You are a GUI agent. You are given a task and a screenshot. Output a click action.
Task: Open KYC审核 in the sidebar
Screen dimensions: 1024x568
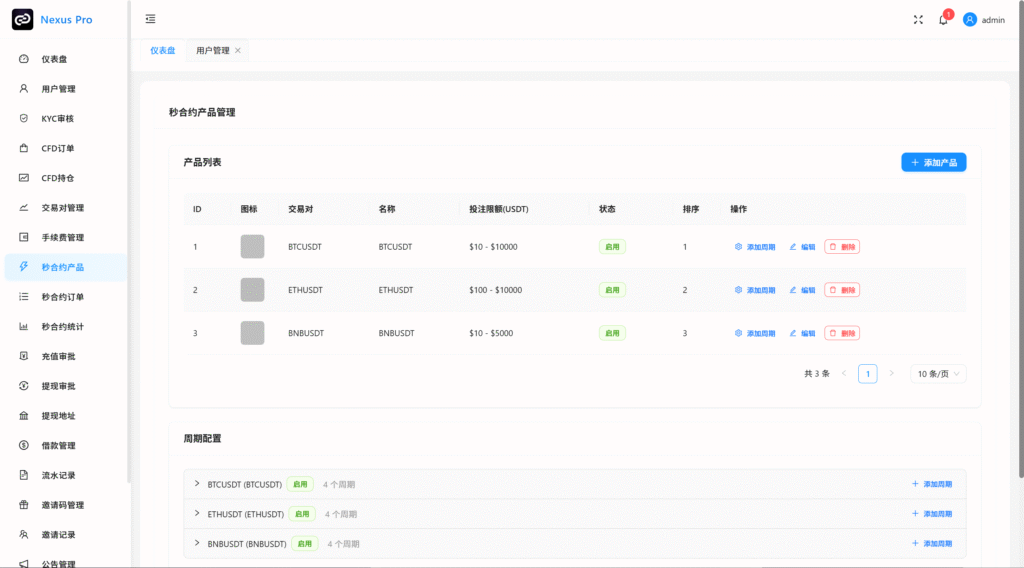(58, 118)
